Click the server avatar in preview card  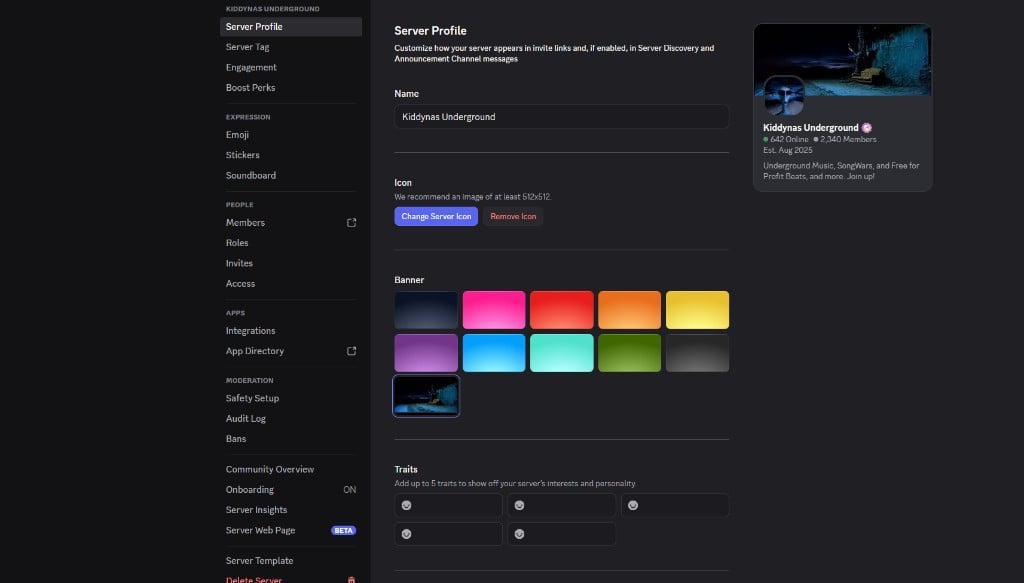pos(784,96)
